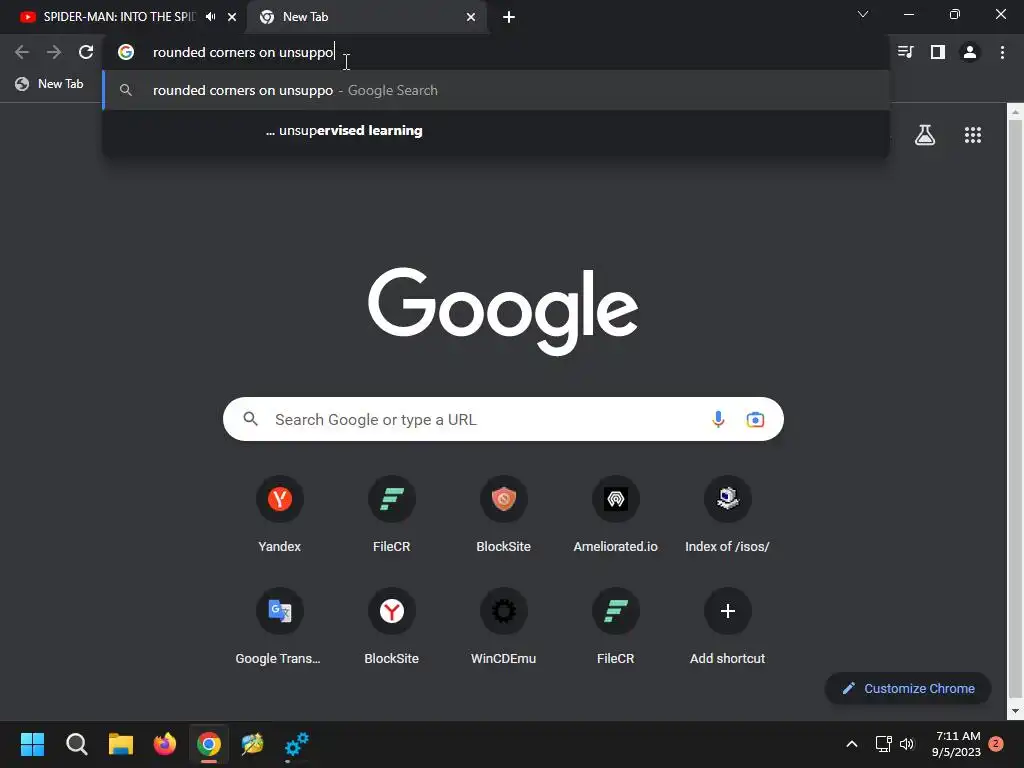Viewport: 1024px width, 768px height.
Task: Open Windows taskbar search
Action: pyautogui.click(x=76, y=744)
